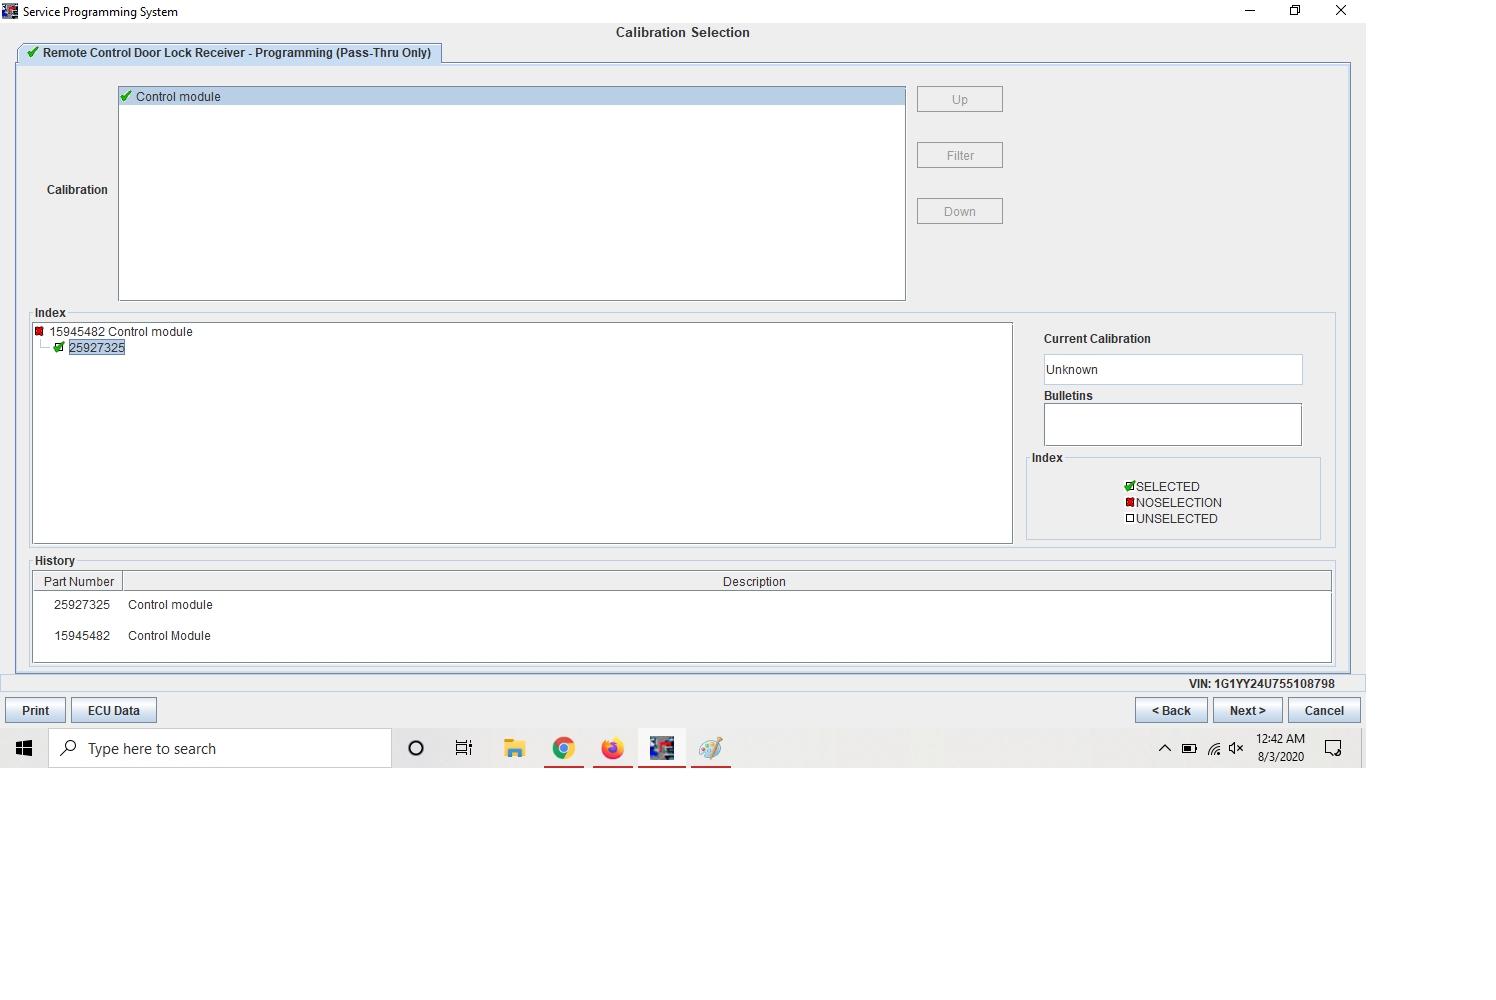Click the UNSELECTED legend icon in Index panel
This screenshot has height=1000, width=1496.
pyautogui.click(x=1130, y=519)
